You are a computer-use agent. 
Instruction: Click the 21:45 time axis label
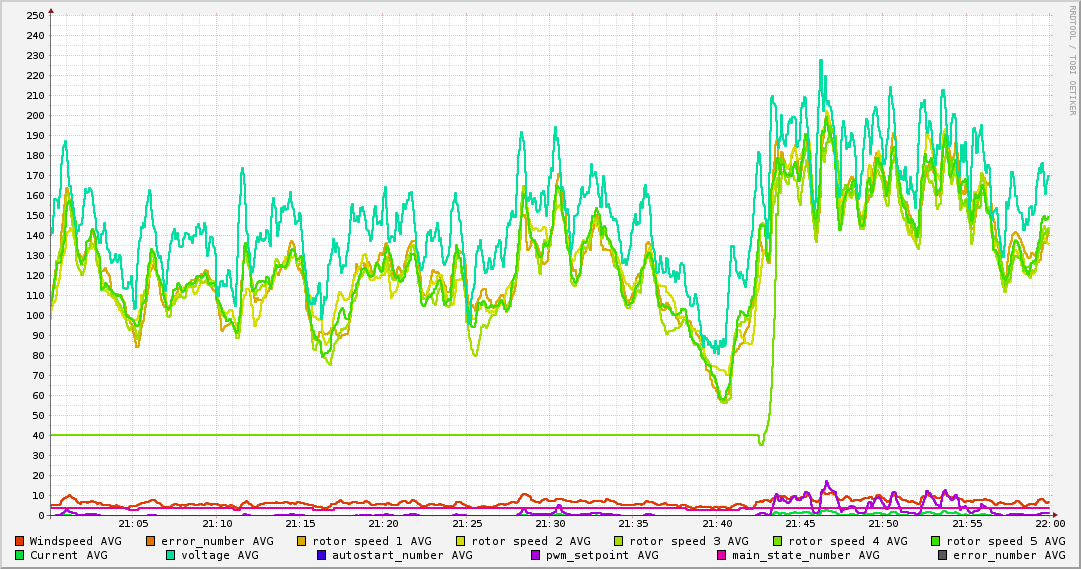800,524
